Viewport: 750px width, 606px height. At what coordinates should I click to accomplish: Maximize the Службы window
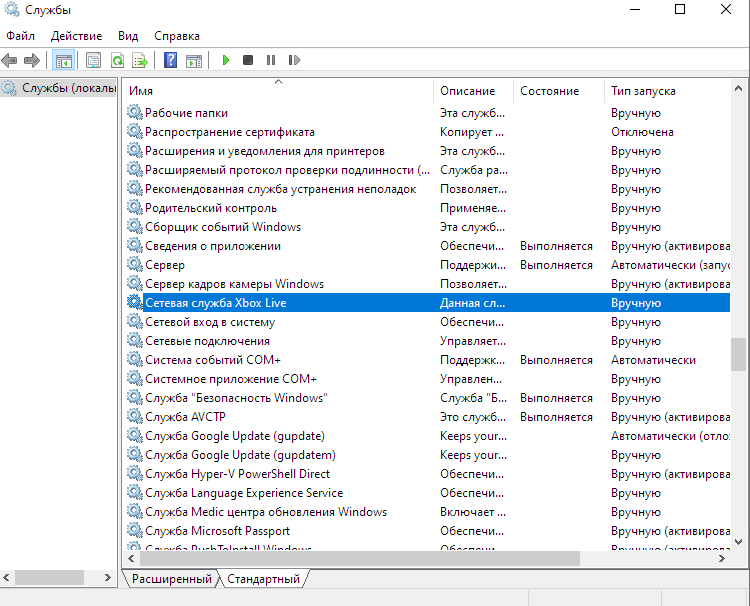click(x=680, y=9)
